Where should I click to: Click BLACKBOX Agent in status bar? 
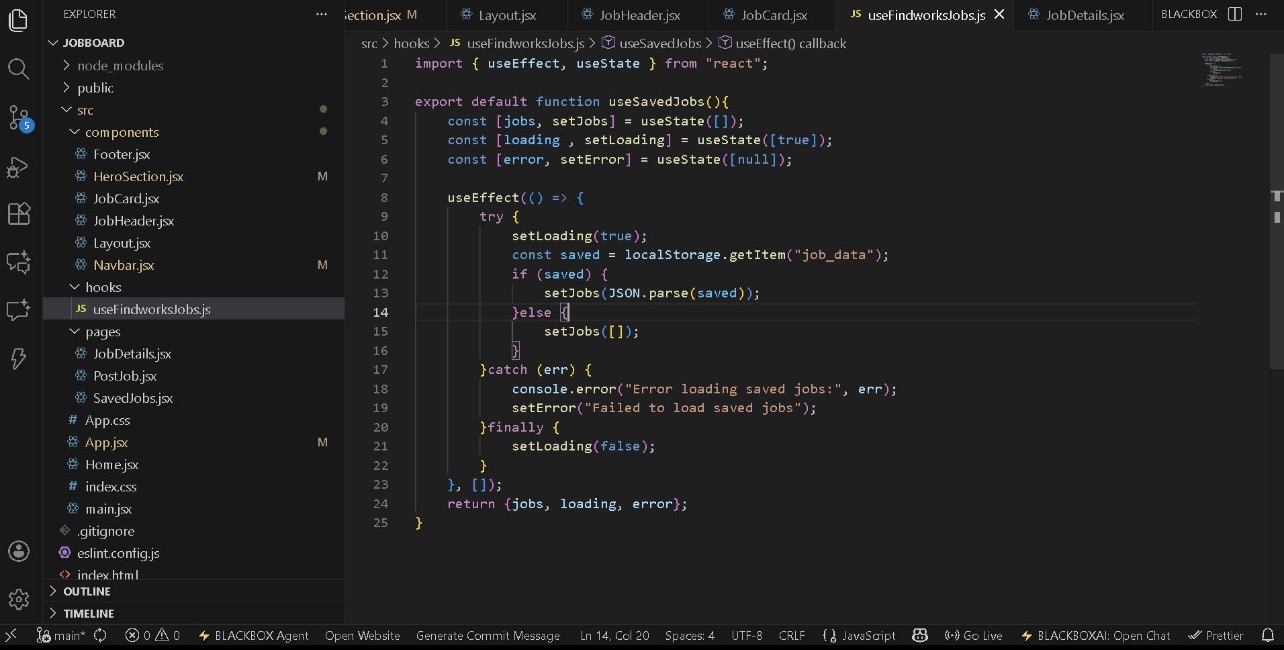tap(254, 635)
